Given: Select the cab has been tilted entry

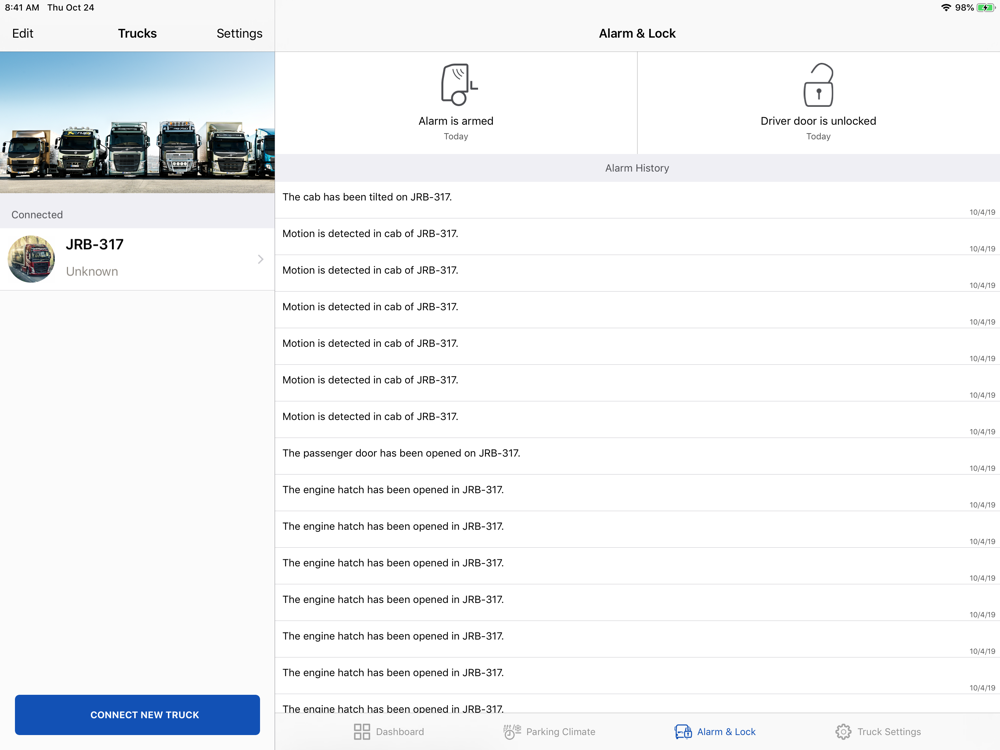Looking at the screenshot, I should point(637,199).
